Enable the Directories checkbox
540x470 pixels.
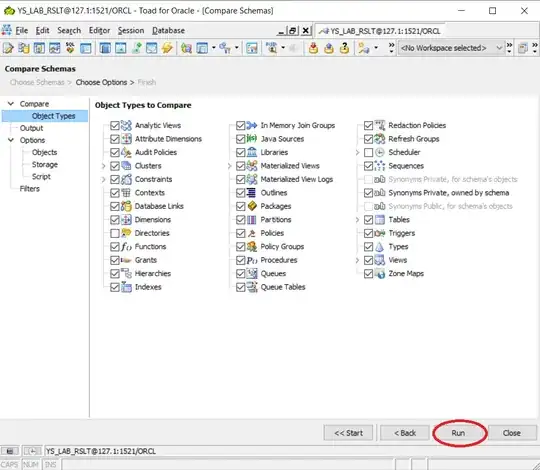(115, 233)
